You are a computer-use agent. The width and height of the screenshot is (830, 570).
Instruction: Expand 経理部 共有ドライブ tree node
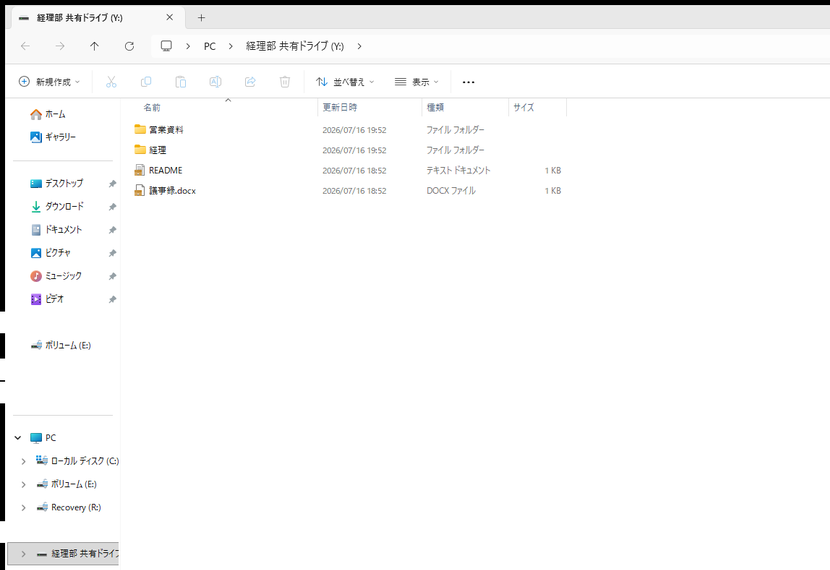coord(23,554)
